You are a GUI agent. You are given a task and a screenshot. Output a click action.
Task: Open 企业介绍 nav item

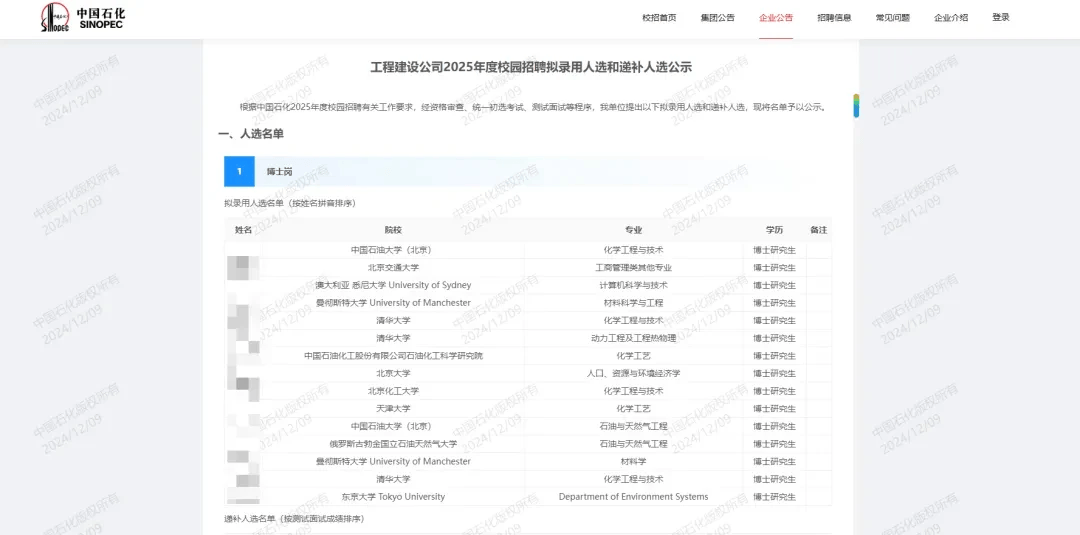(x=951, y=18)
